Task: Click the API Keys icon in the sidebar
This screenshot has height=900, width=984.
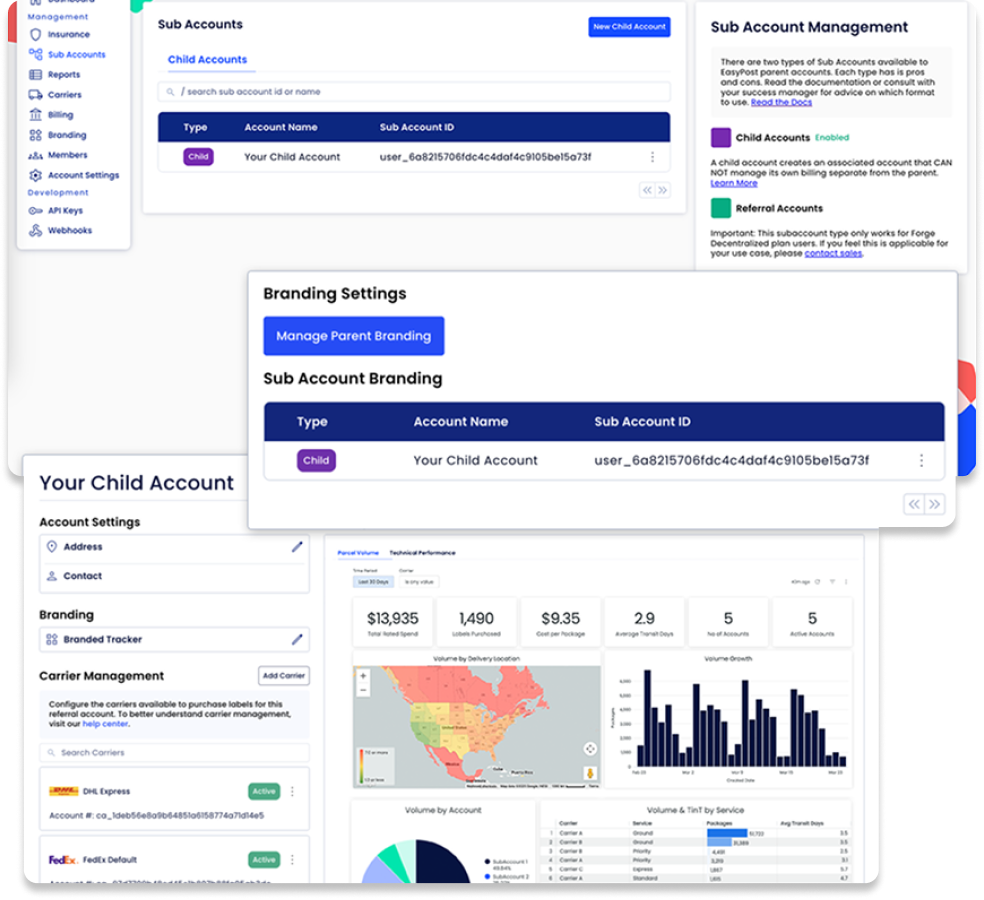Action: point(36,211)
